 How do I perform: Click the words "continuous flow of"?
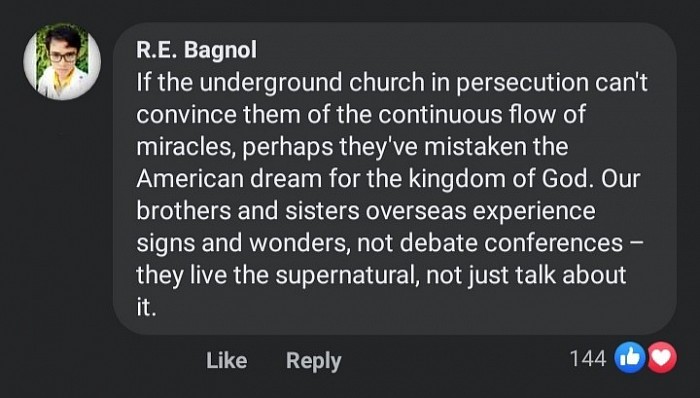[482, 115]
